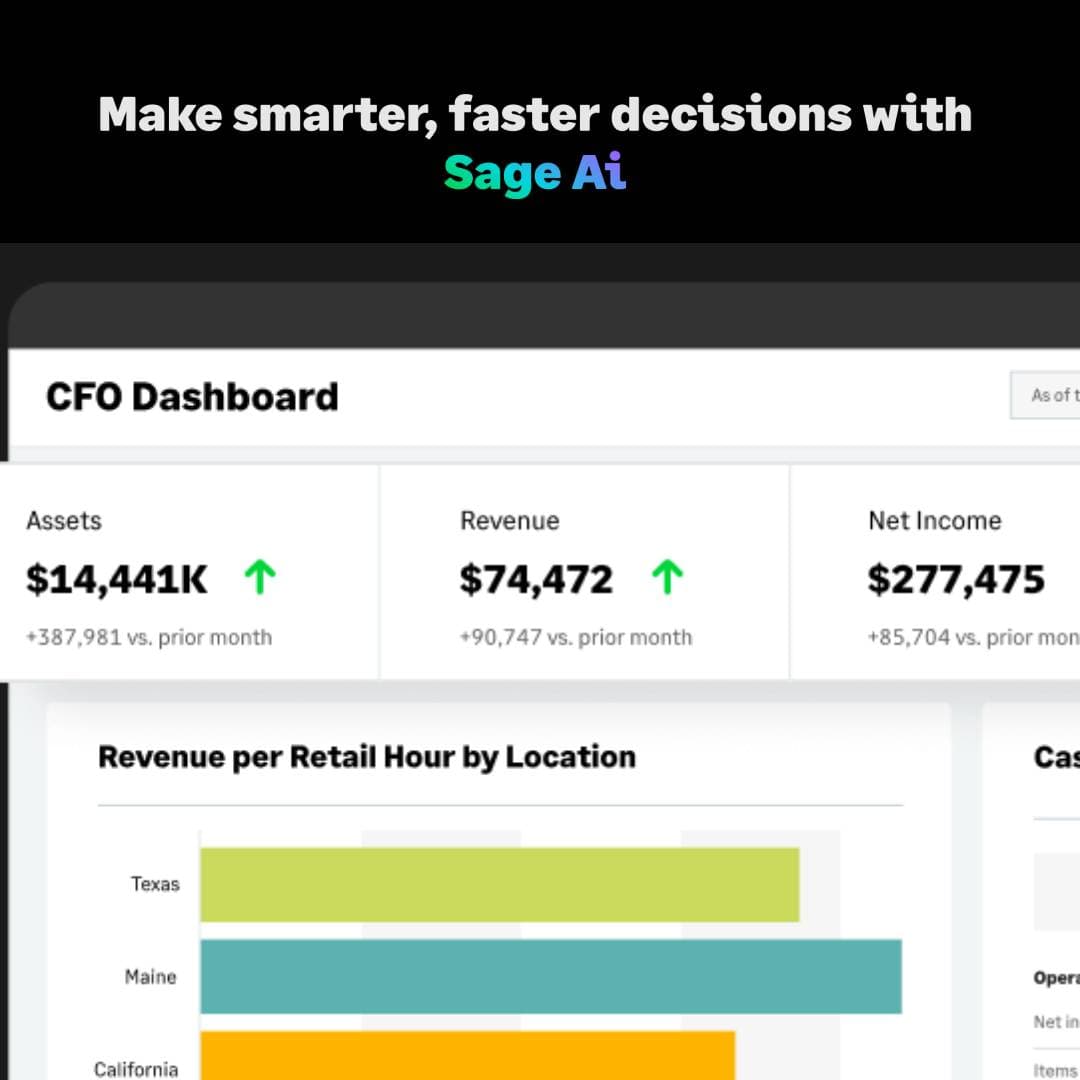Select the 'Assets' card label

[x=64, y=521]
